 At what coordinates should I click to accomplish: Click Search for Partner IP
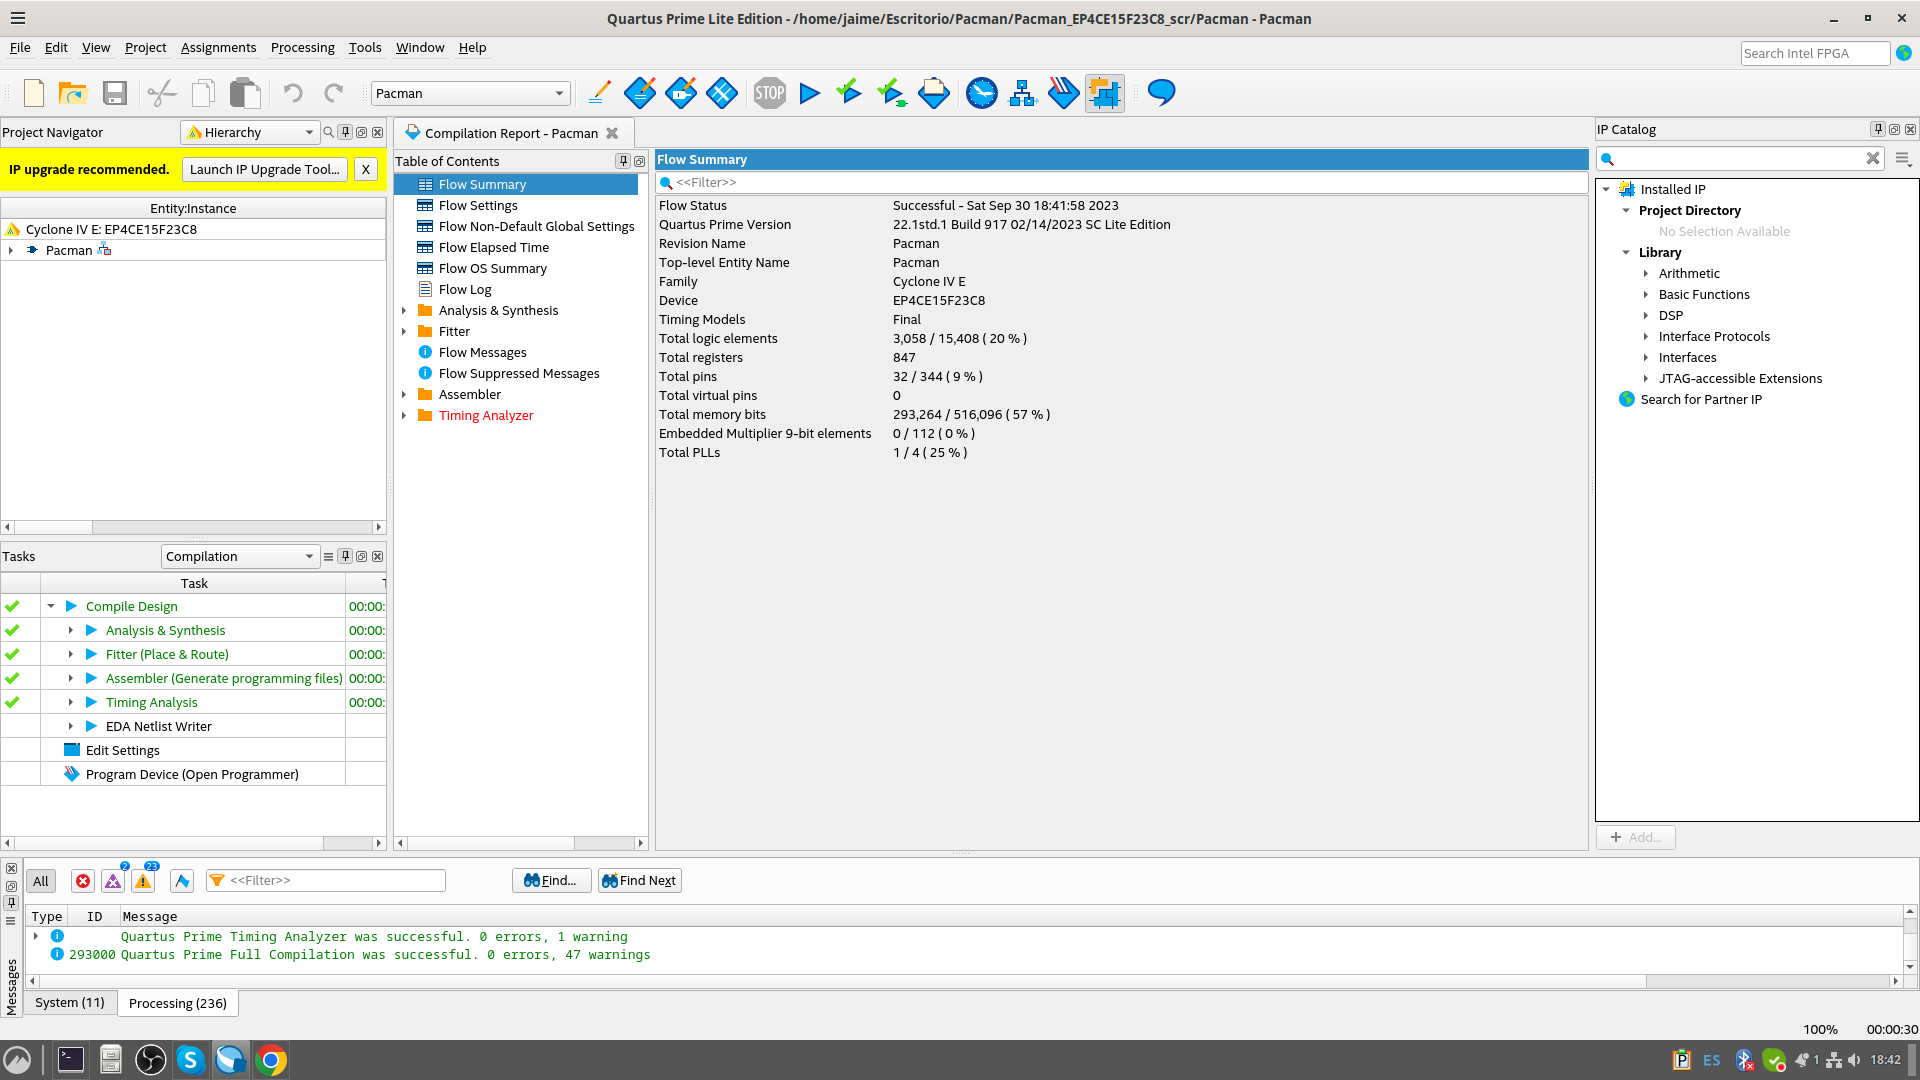click(x=1701, y=400)
